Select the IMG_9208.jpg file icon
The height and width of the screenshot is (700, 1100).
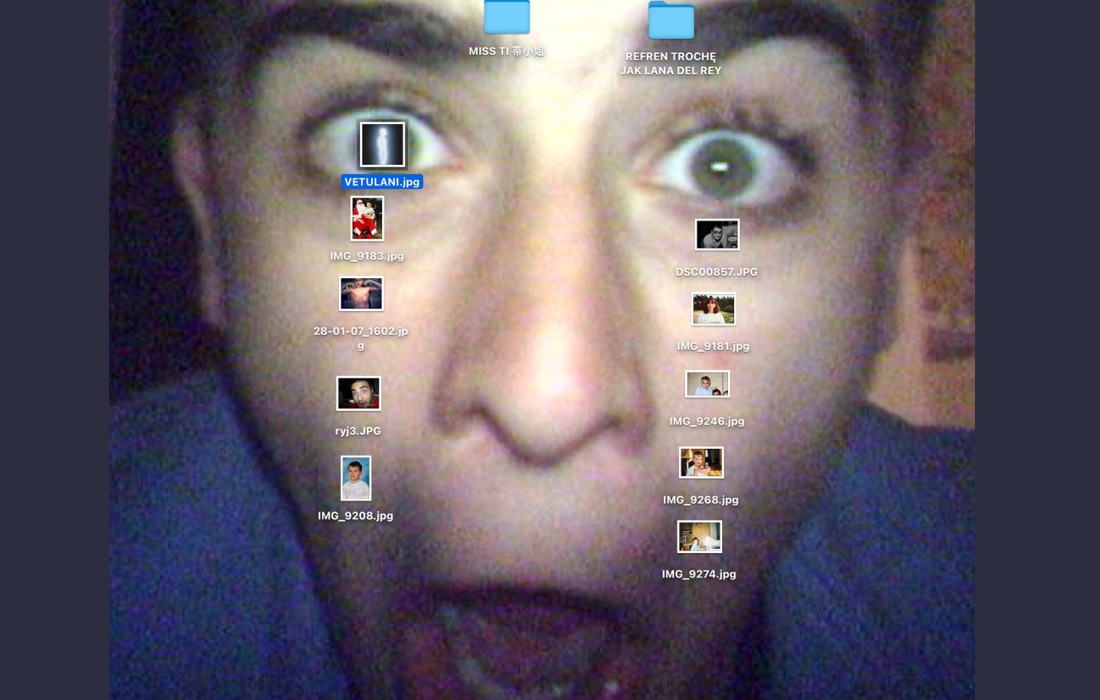point(356,478)
